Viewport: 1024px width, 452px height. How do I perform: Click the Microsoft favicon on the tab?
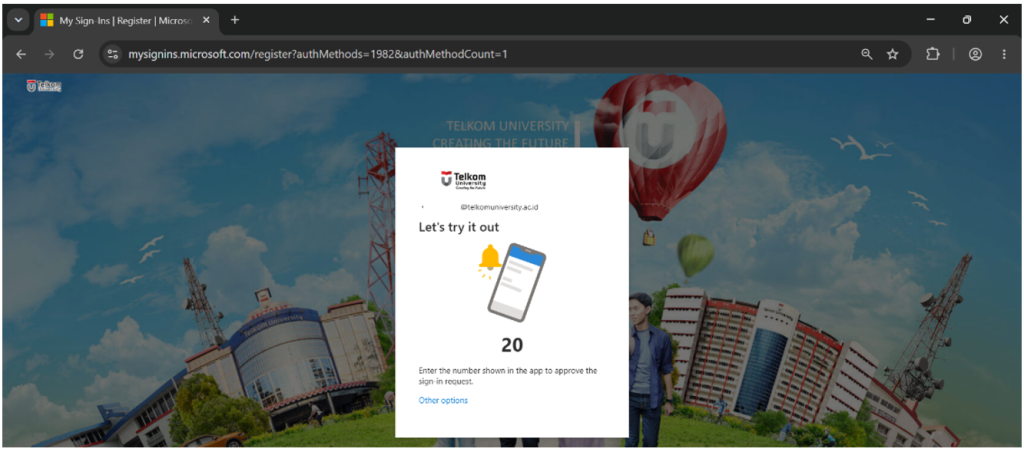(x=47, y=20)
